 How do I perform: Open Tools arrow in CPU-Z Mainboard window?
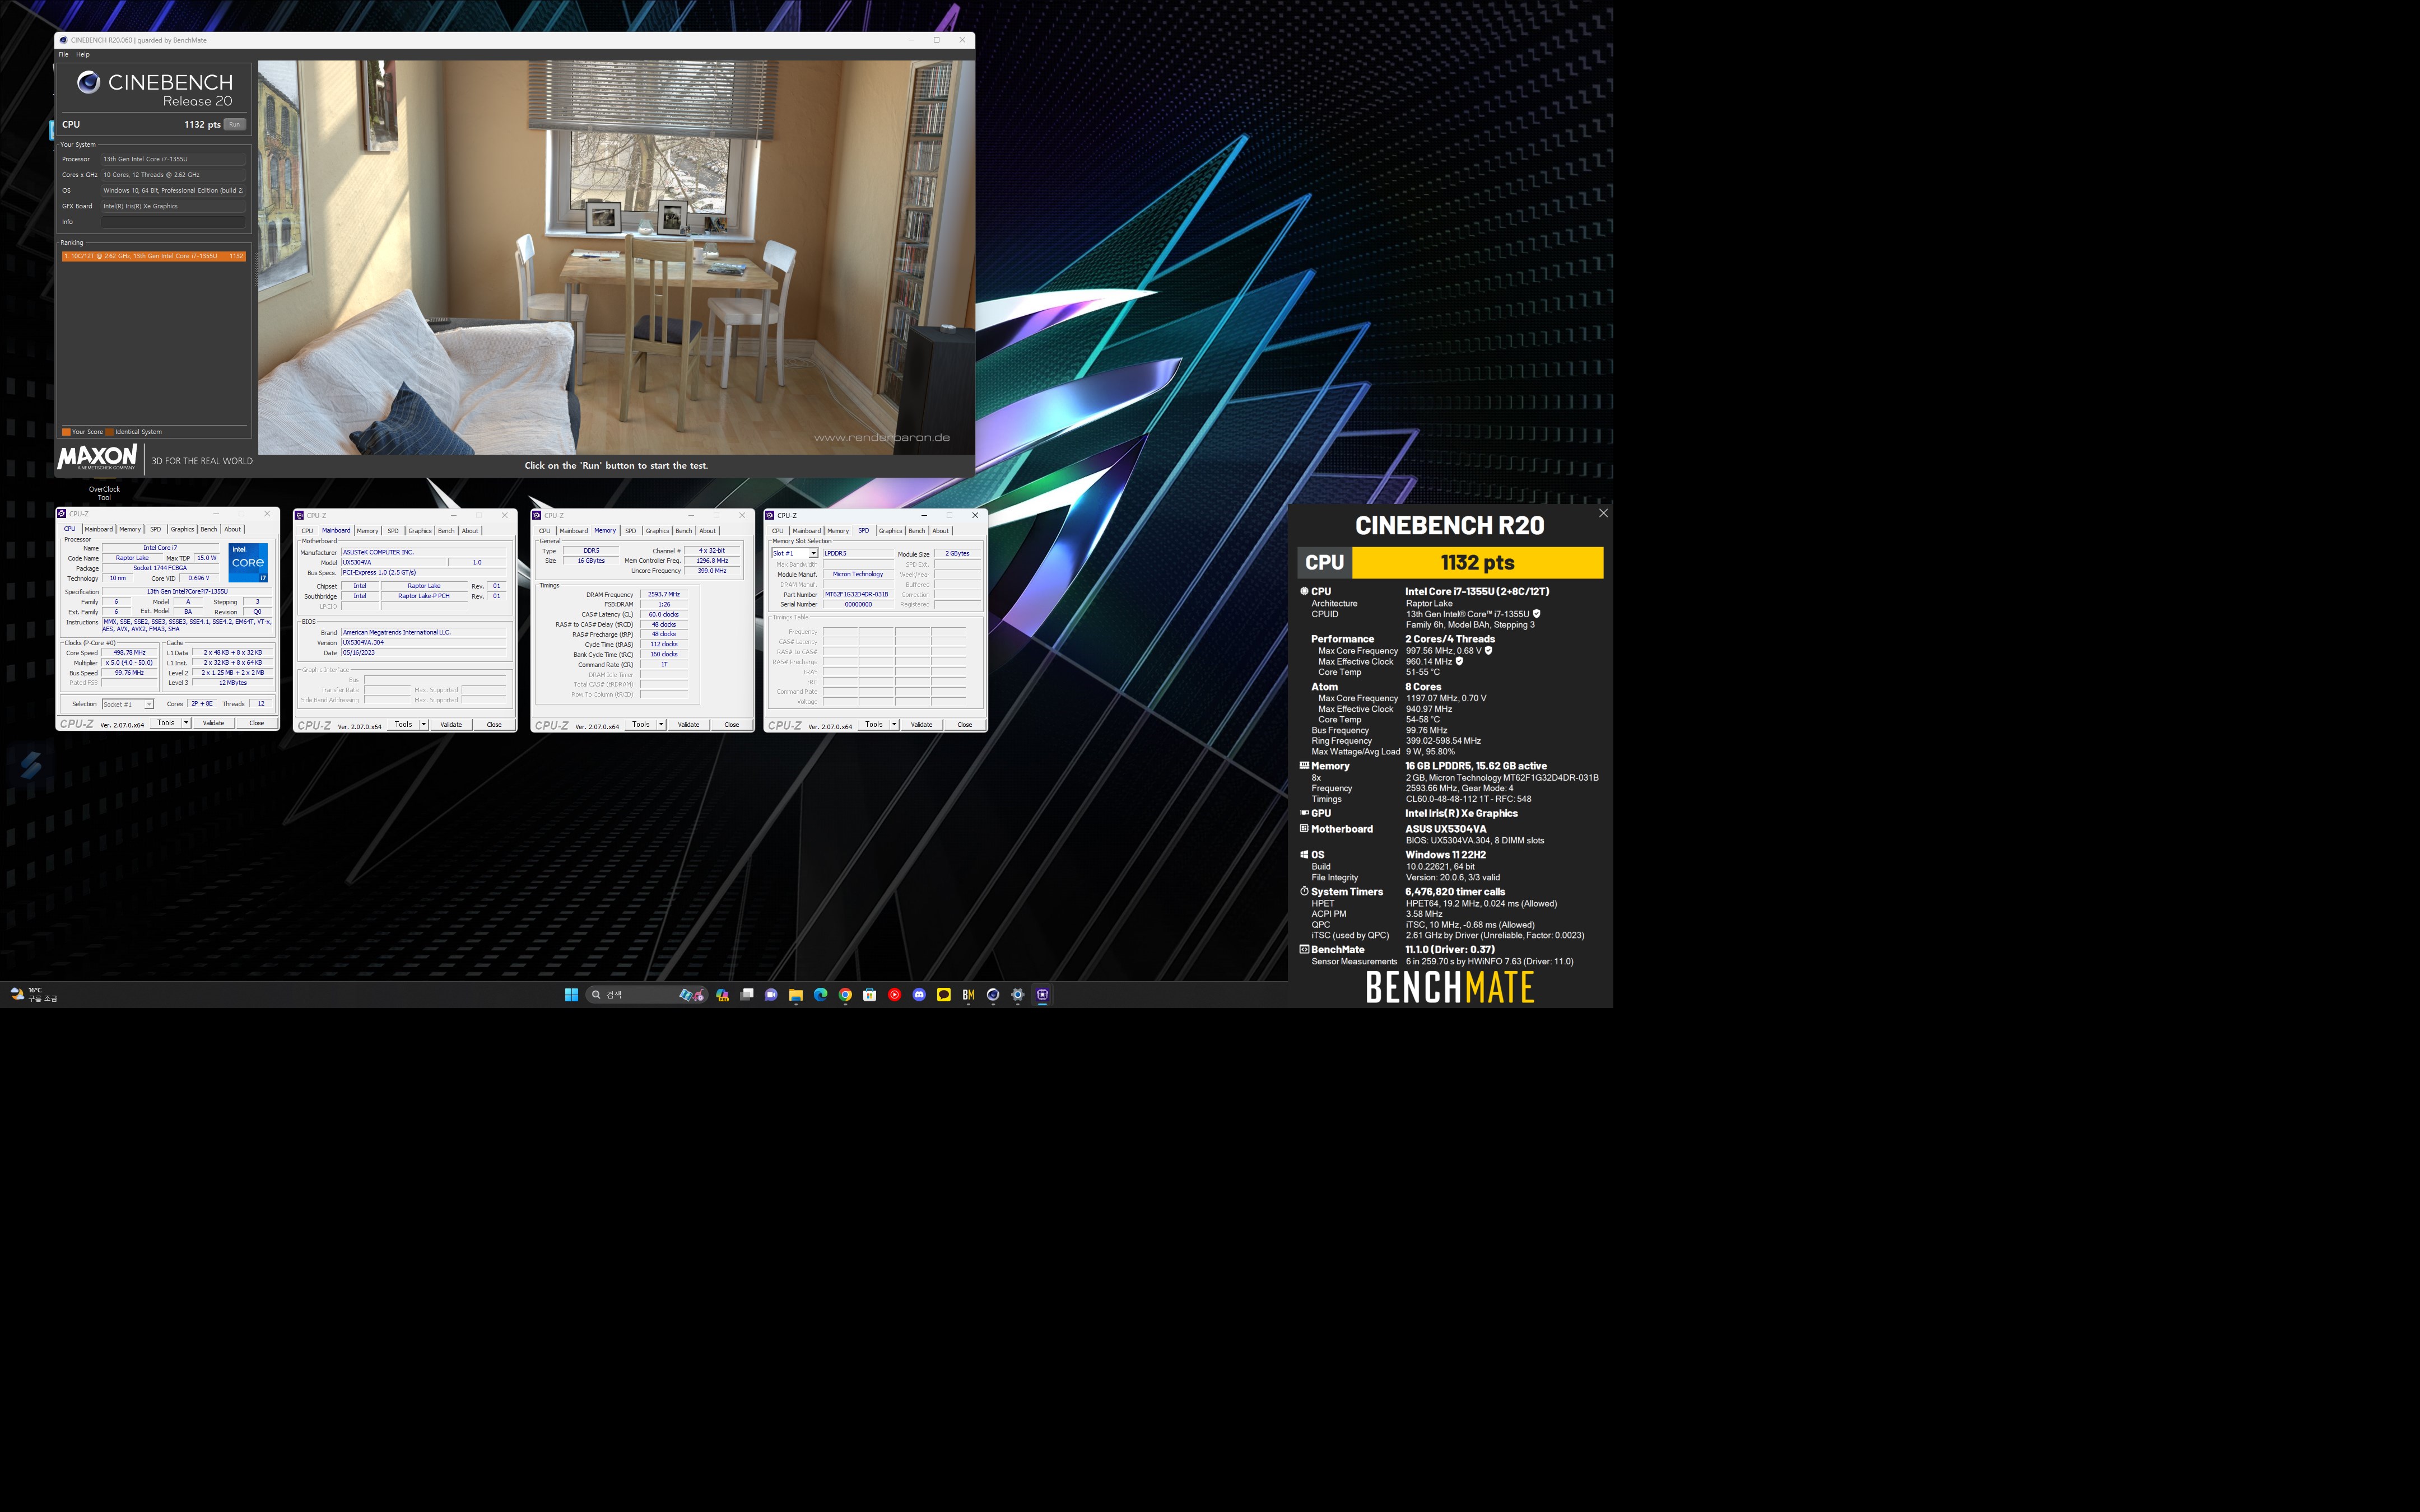click(x=424, y=724)
